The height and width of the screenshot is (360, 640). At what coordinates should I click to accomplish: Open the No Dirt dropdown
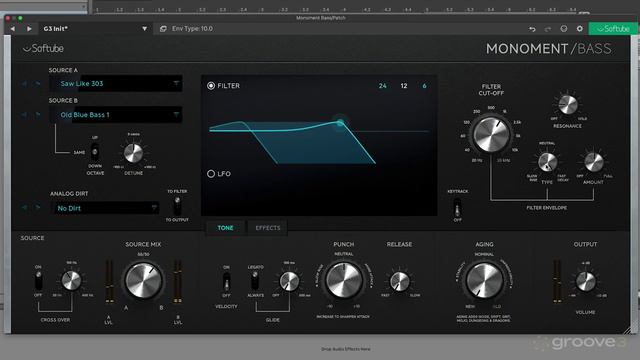coord(105,208)
